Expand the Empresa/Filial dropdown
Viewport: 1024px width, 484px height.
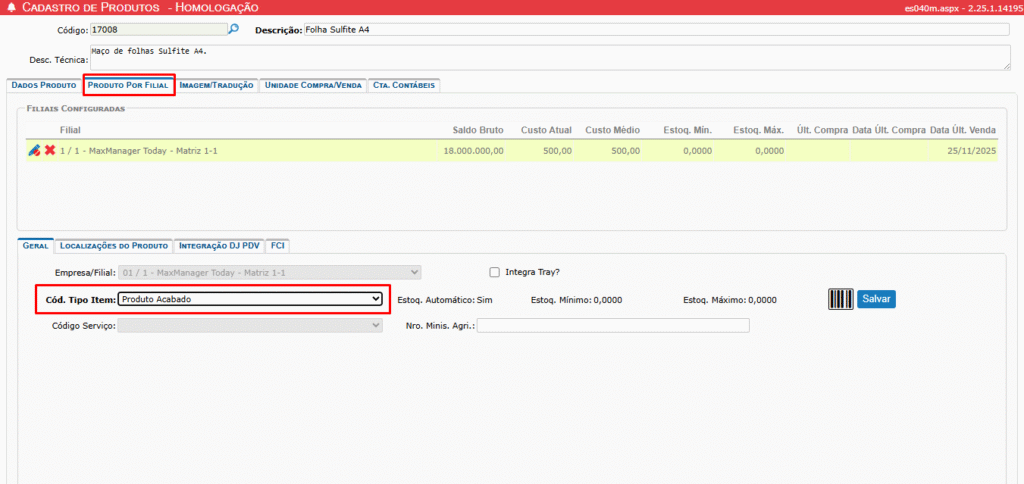269,272
